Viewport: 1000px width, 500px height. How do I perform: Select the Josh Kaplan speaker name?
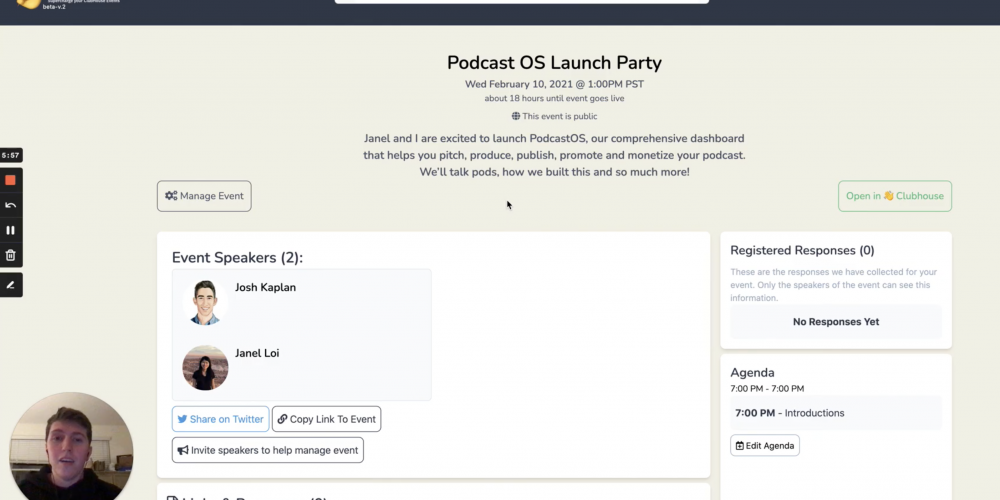coord(265,288)
